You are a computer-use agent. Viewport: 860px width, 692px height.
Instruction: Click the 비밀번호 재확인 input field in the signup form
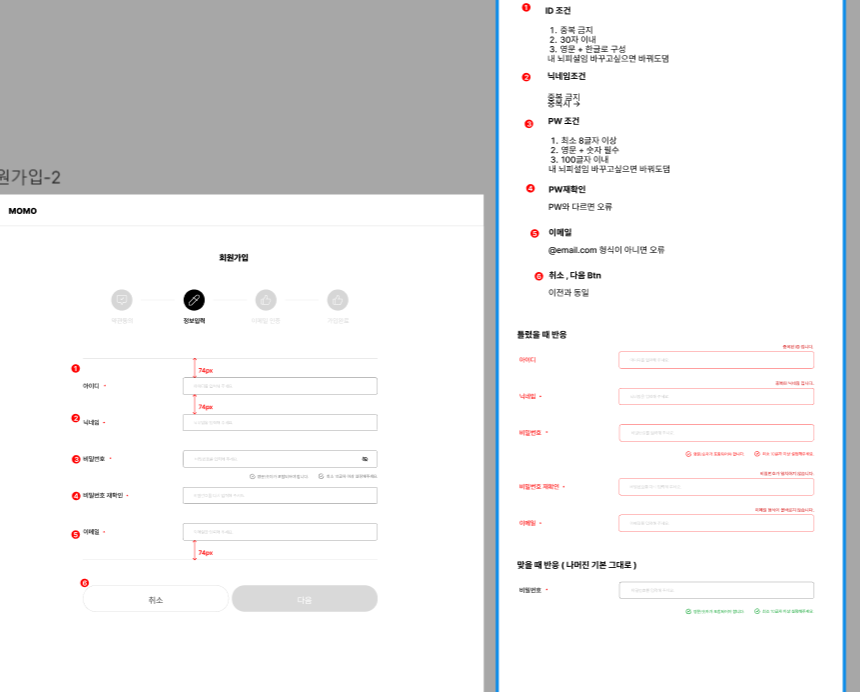point(280,496)
